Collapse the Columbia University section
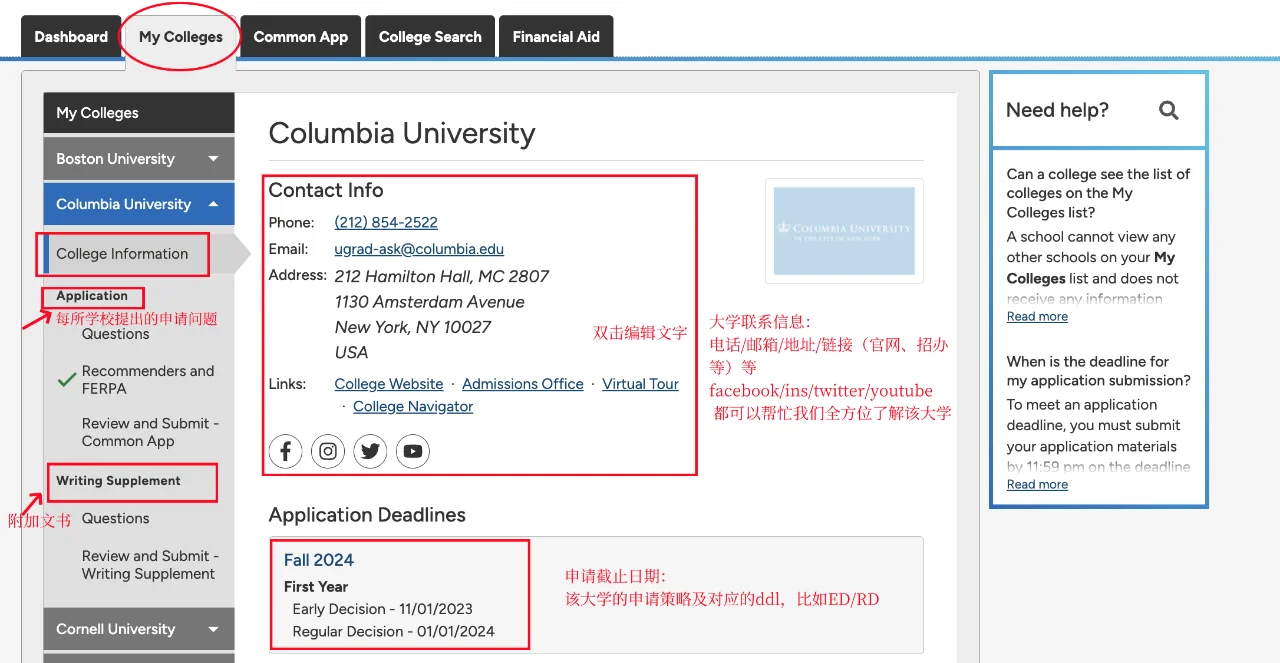 click(138, 204)
